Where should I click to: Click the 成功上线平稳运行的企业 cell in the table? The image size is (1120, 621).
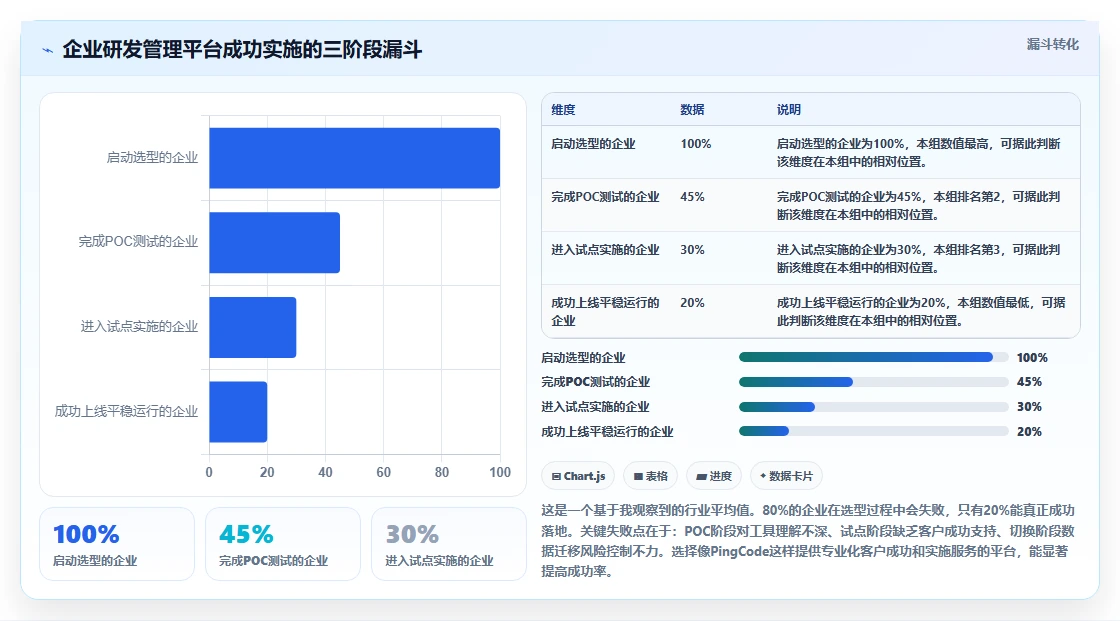click(605, 312)
